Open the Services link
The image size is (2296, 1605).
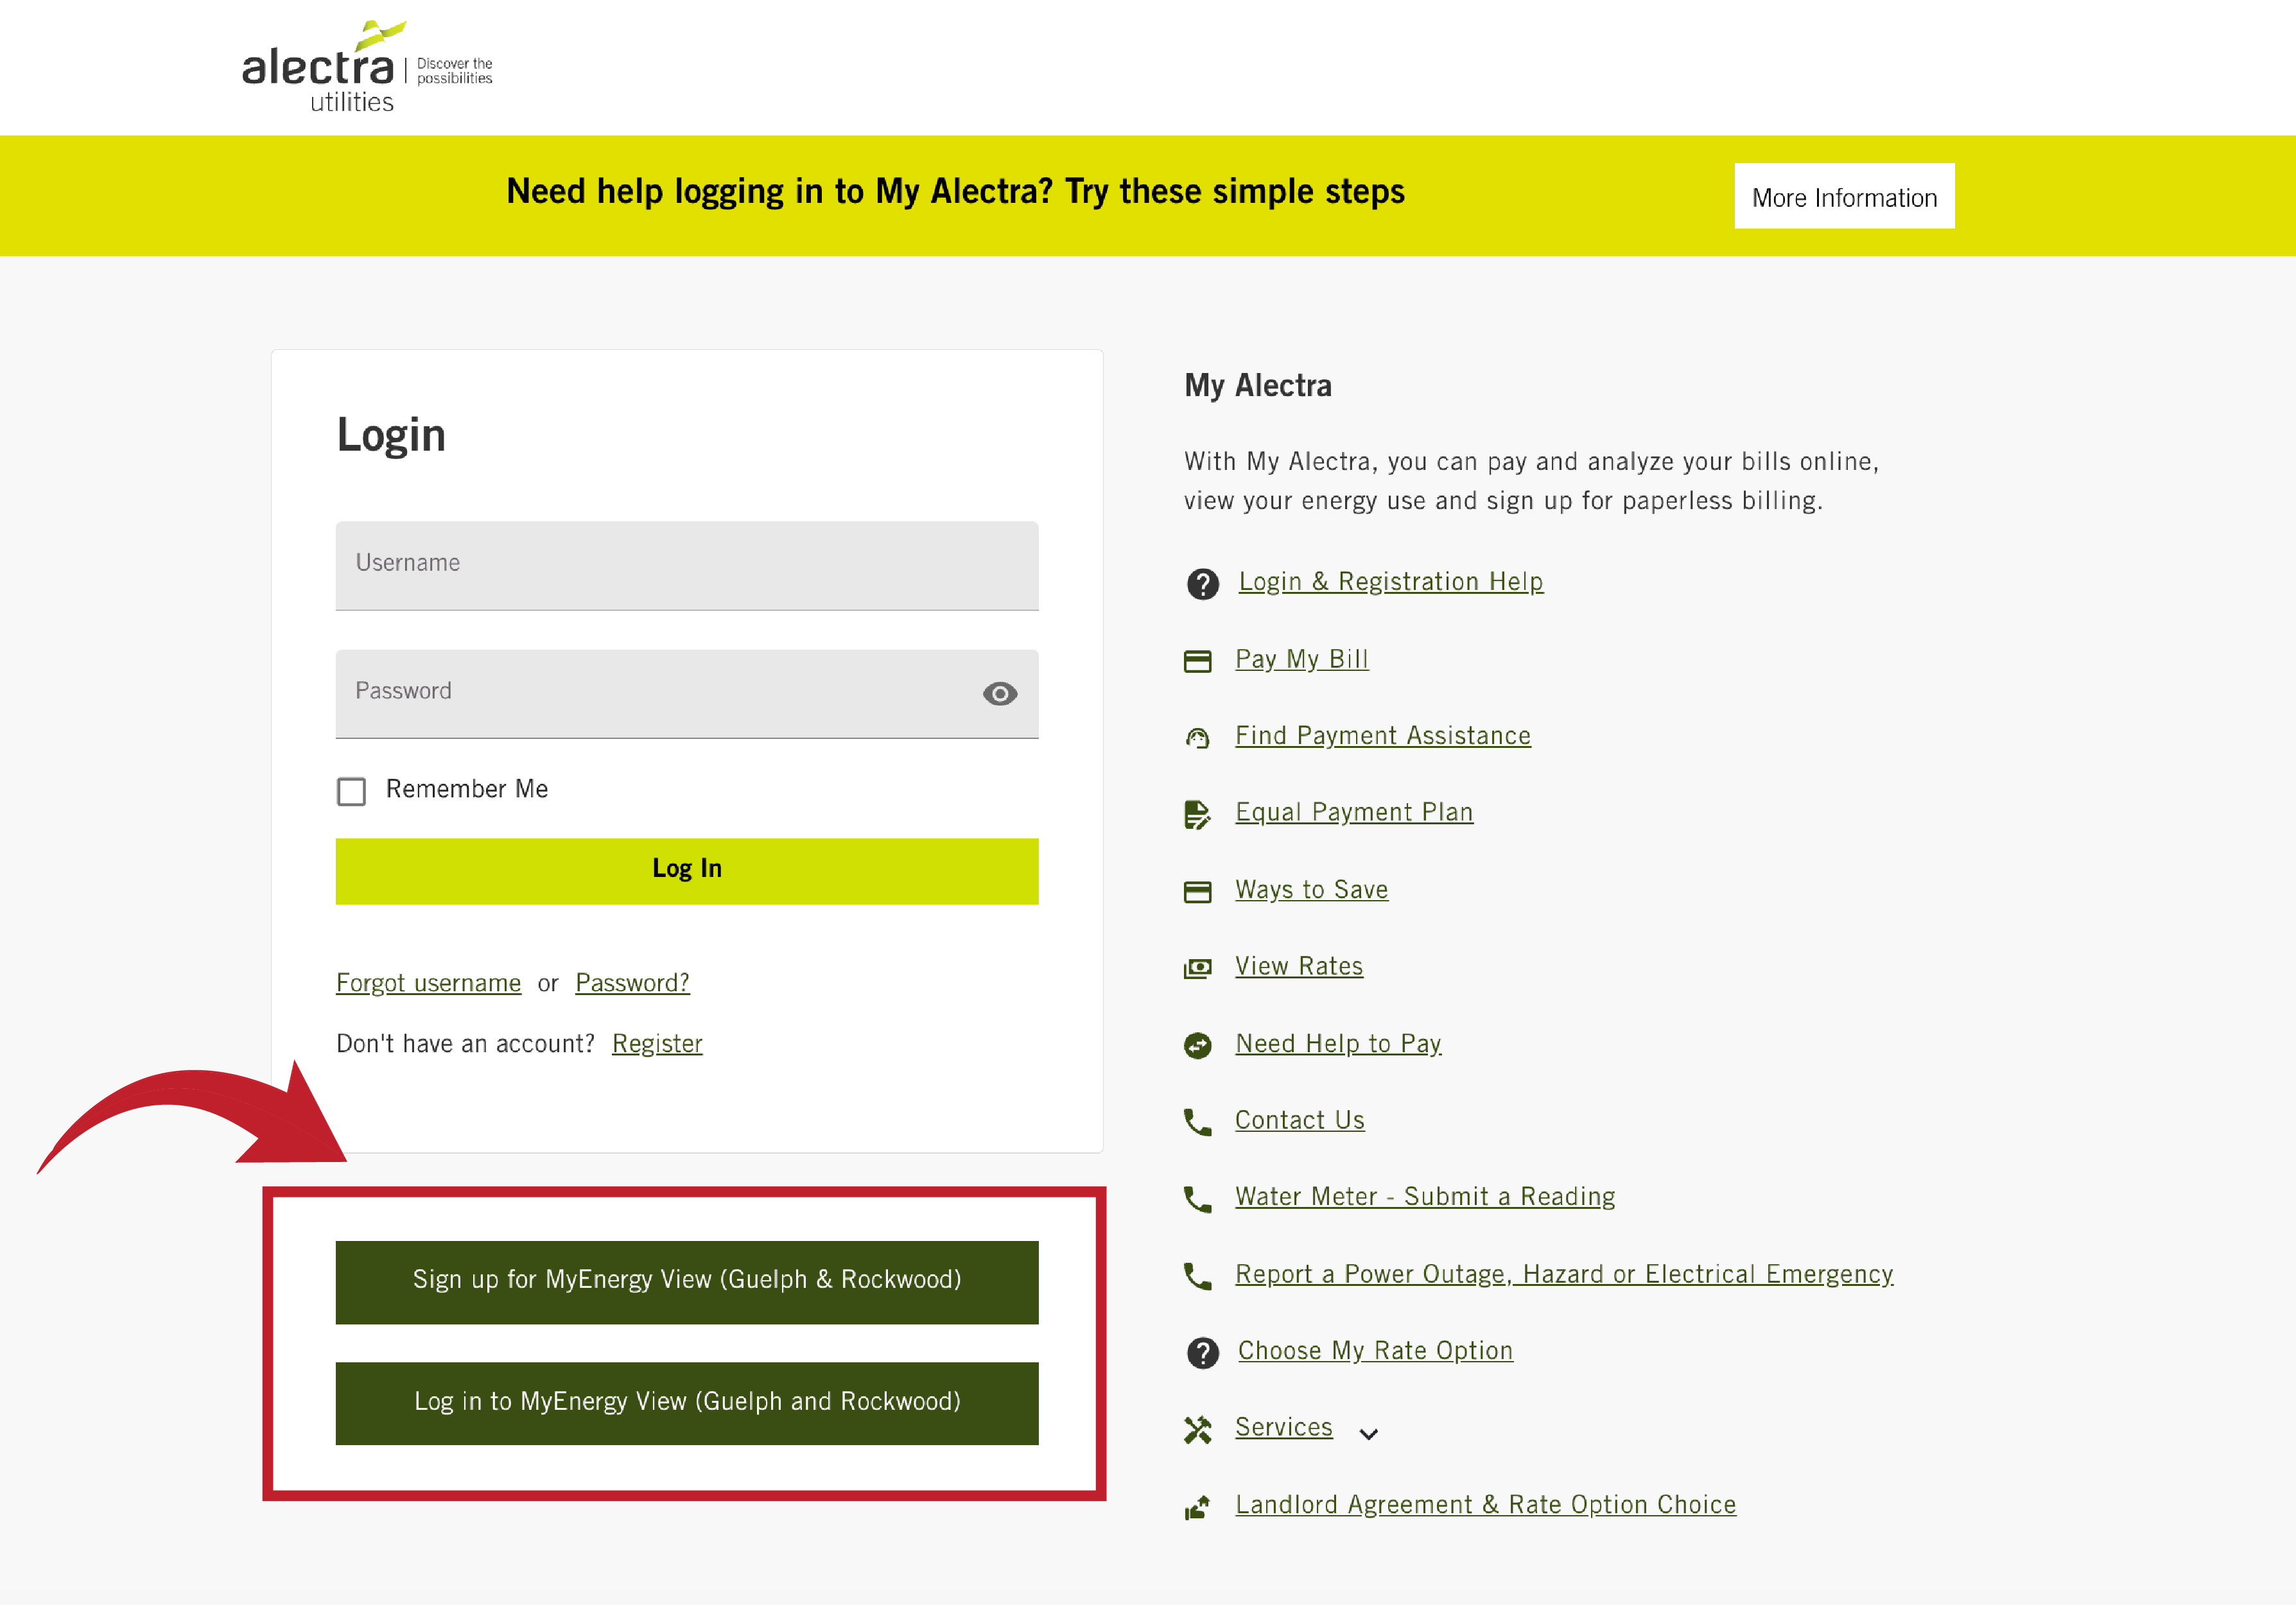point(1284,1427)
